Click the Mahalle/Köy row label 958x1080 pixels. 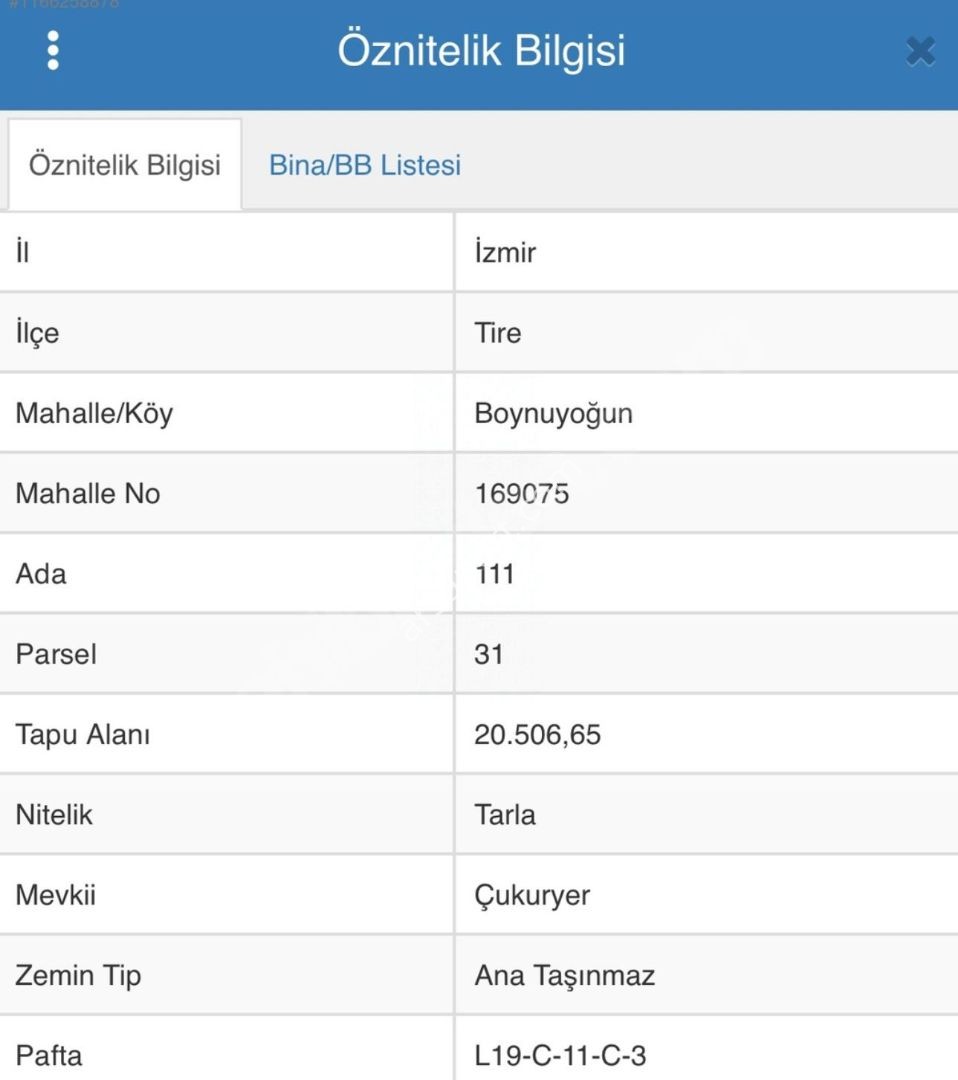[x=94, y=414]
